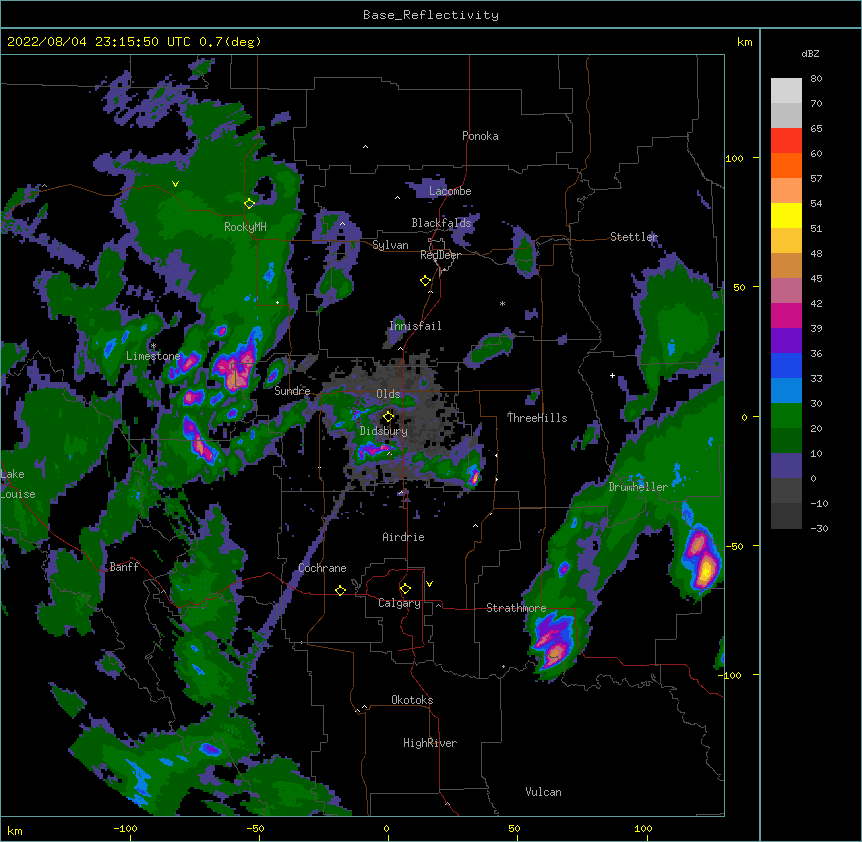862x842 pixels.
Task: Select the light gray 70-80 dBZ swatch
Action: tap(786, 91)
